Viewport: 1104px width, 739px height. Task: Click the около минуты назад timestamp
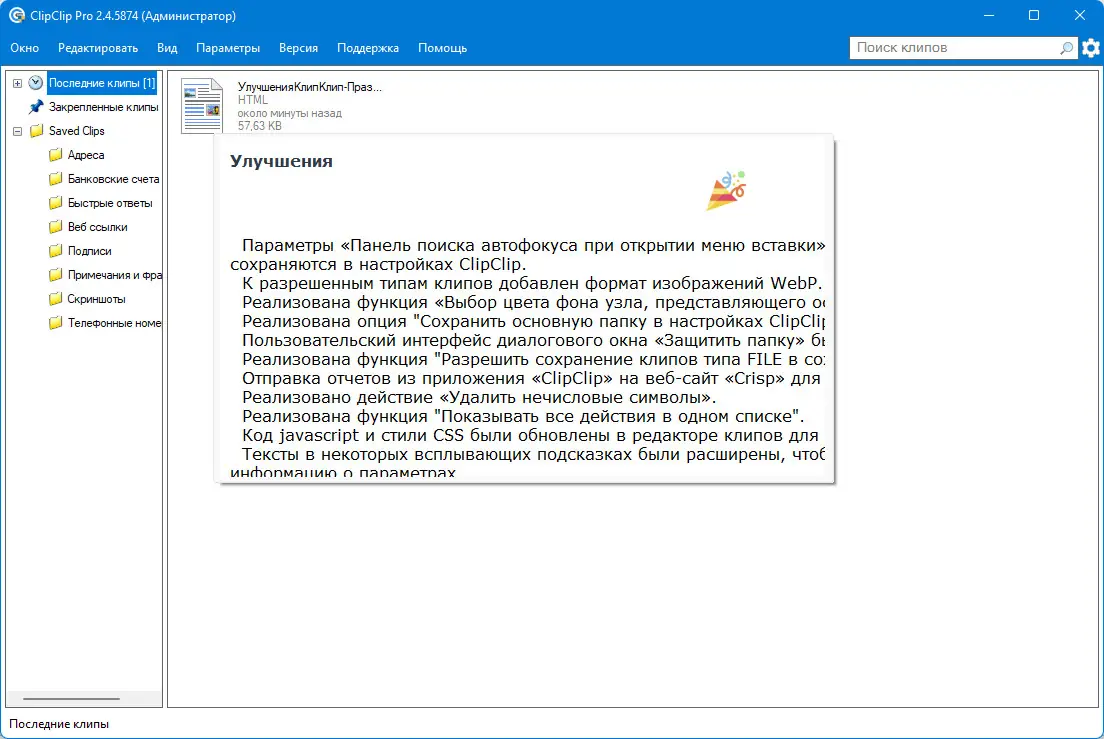pyautogui.click(x=289, y=113)
